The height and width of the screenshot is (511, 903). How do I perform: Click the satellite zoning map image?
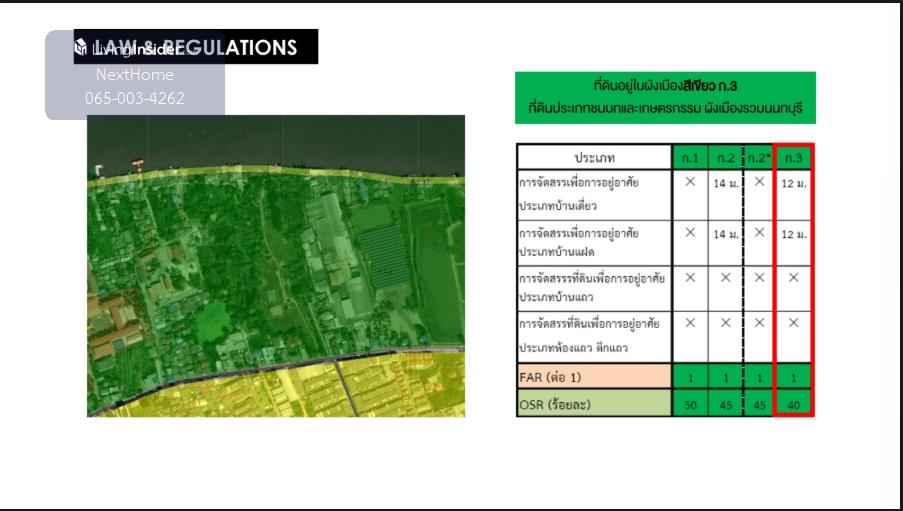(x=276, y=265)
